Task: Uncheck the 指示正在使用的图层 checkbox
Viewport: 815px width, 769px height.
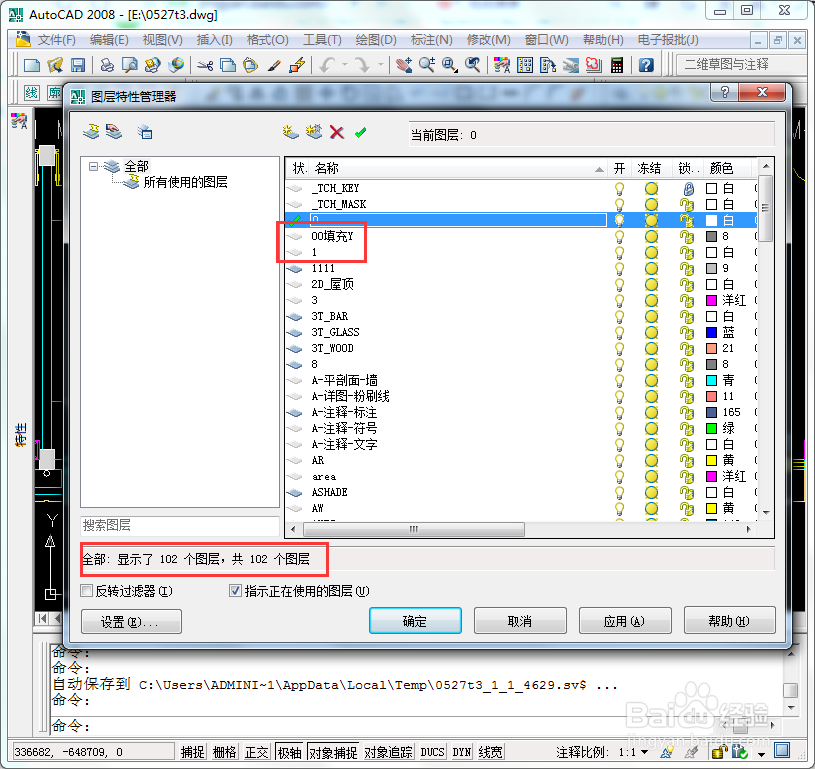Action: [x=234, y=590]
